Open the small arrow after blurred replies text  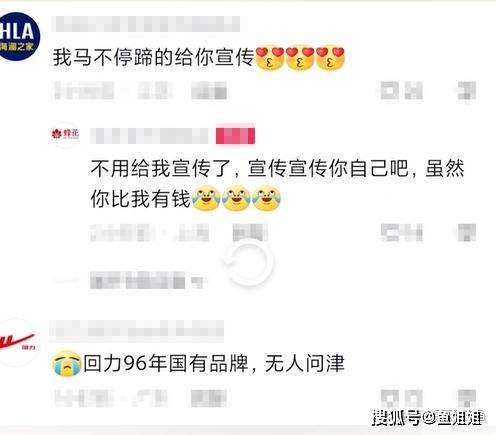[x=197, y=283]
